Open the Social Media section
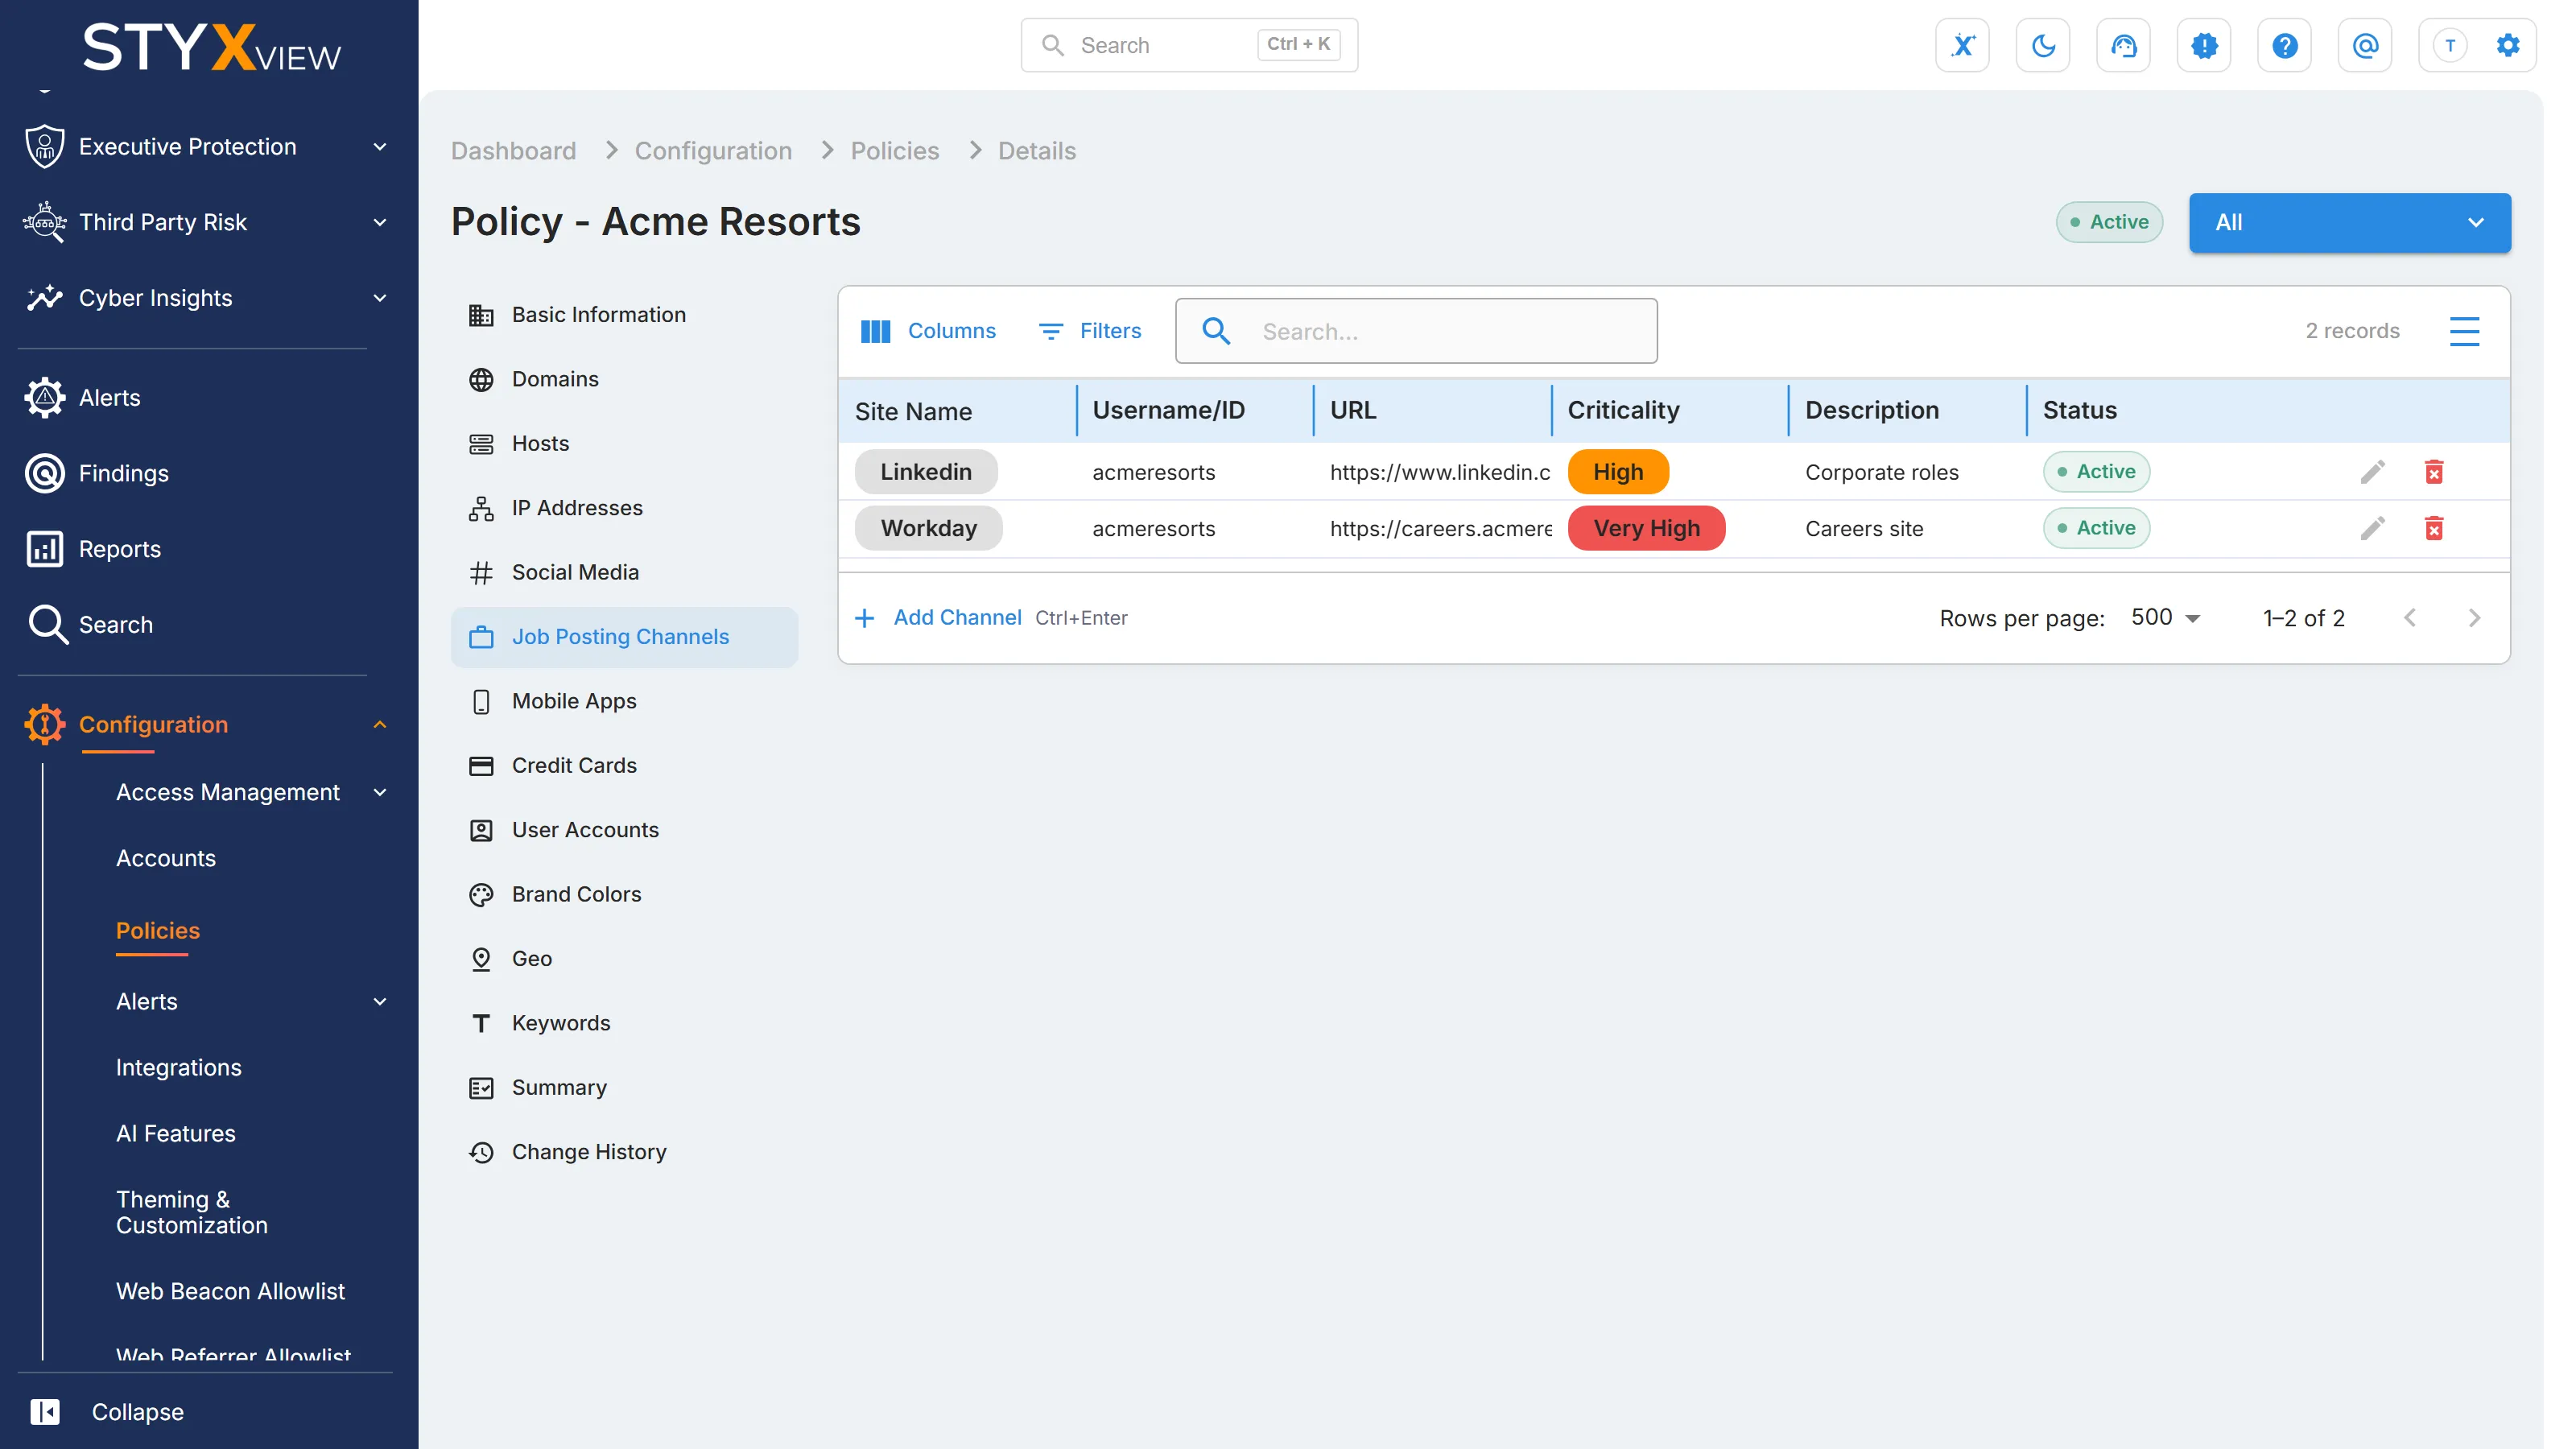Screen dimensions: 2576x1449 click(x=624, y=572)
